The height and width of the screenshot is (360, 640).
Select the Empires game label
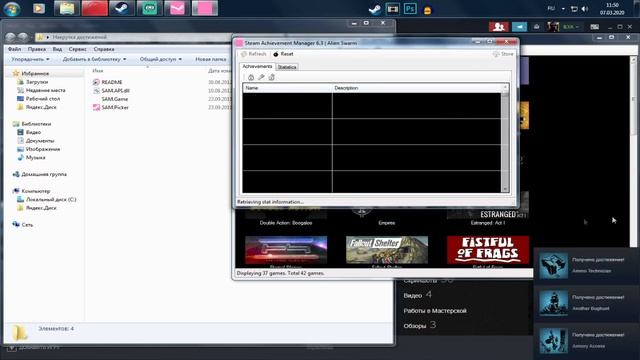[x=387, y=223]
